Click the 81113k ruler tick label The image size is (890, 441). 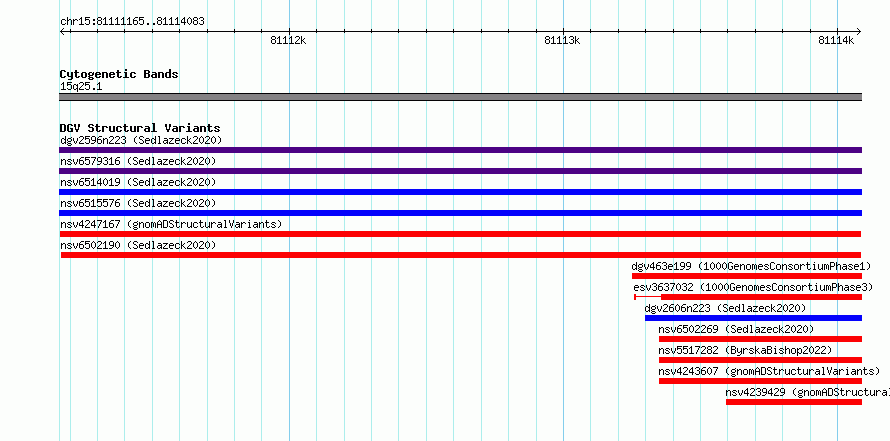tap(562, 40)
